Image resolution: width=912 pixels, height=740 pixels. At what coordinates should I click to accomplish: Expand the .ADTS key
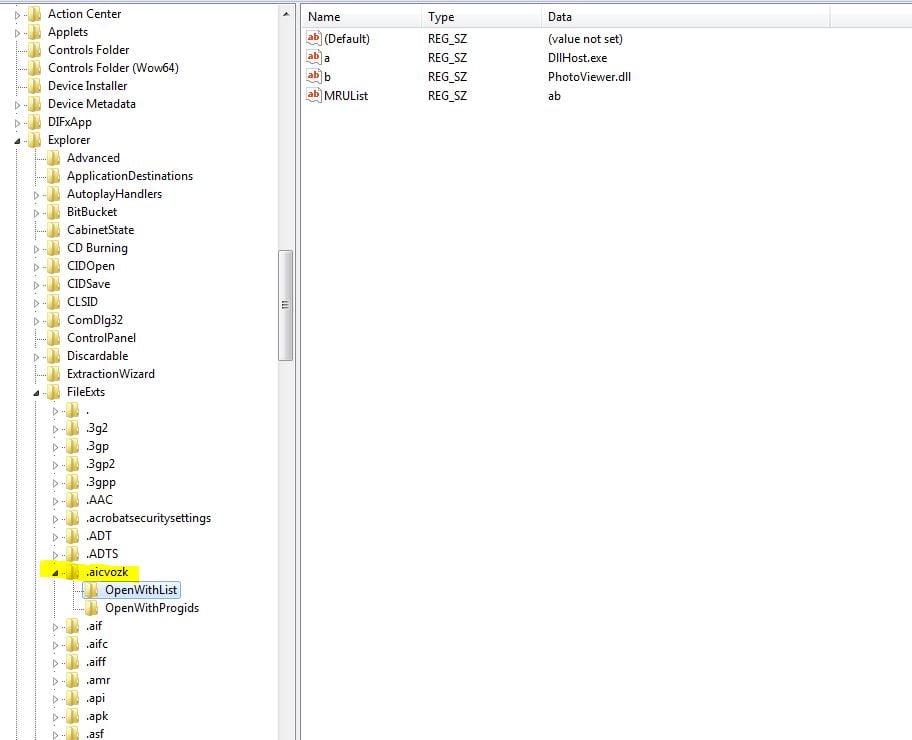55,555
